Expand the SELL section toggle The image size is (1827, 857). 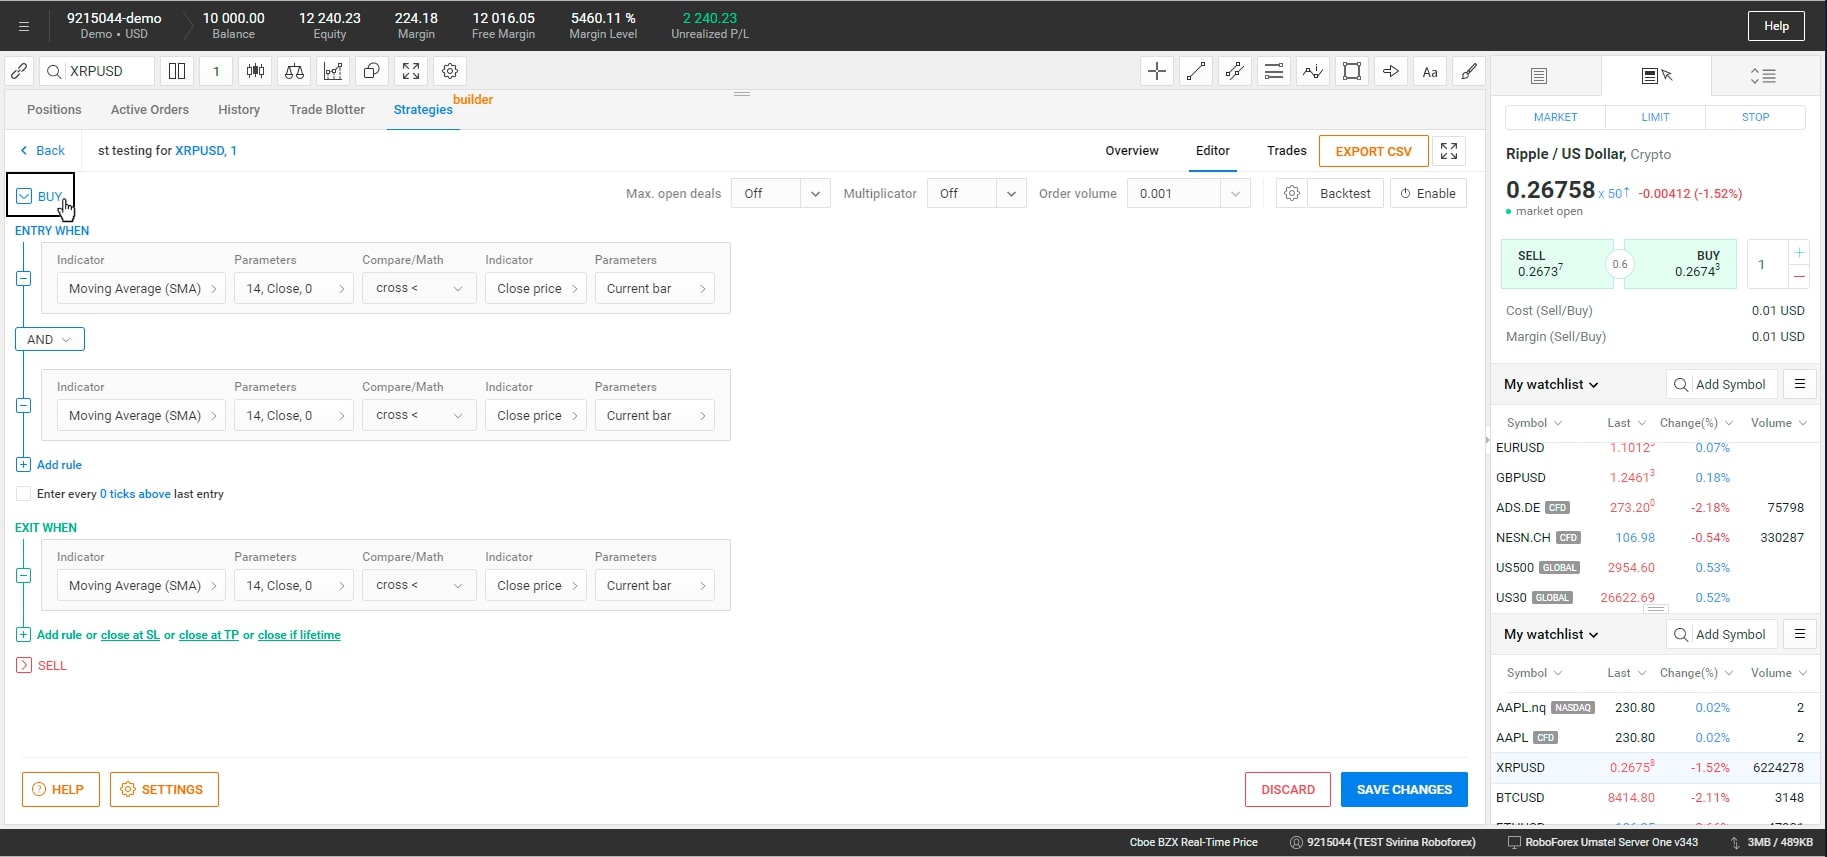pyautogui.click(x=24, y=665)
